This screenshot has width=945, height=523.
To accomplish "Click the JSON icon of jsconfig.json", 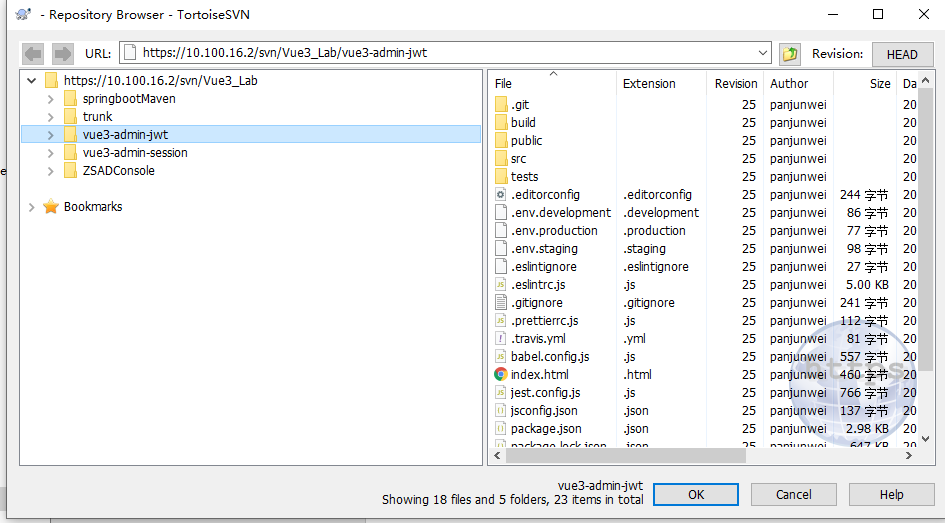I will [500, 411].
